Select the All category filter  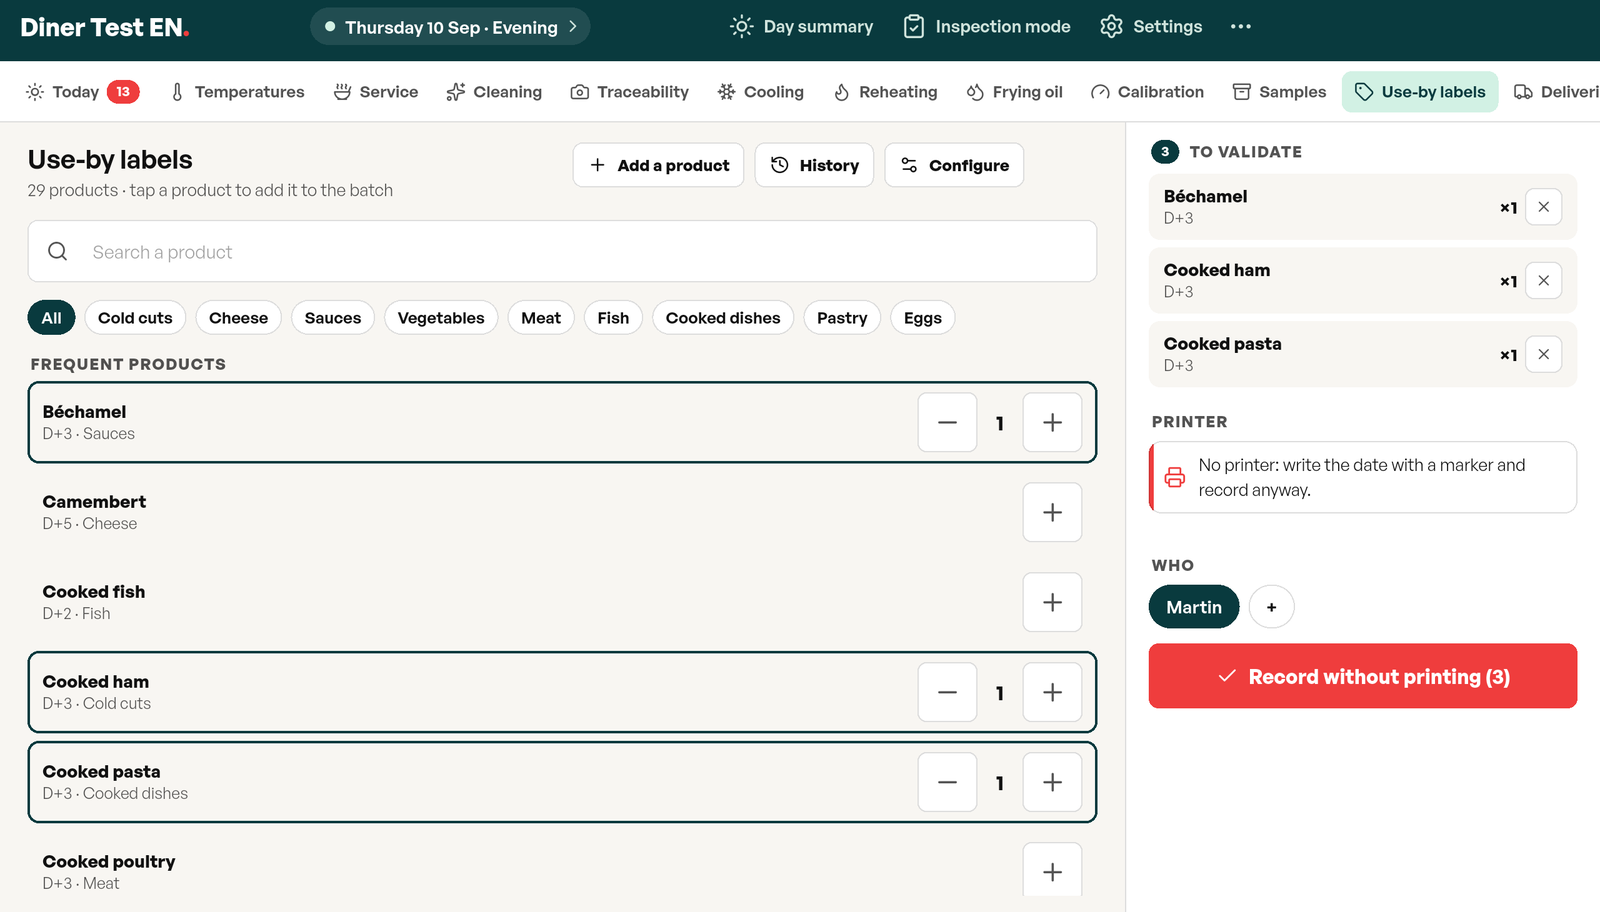pyautogui.click(x=51, y=318)
